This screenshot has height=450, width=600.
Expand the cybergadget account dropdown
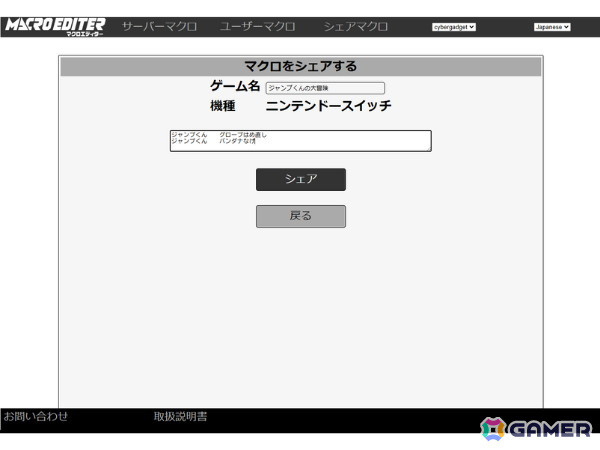coord(454,27)
